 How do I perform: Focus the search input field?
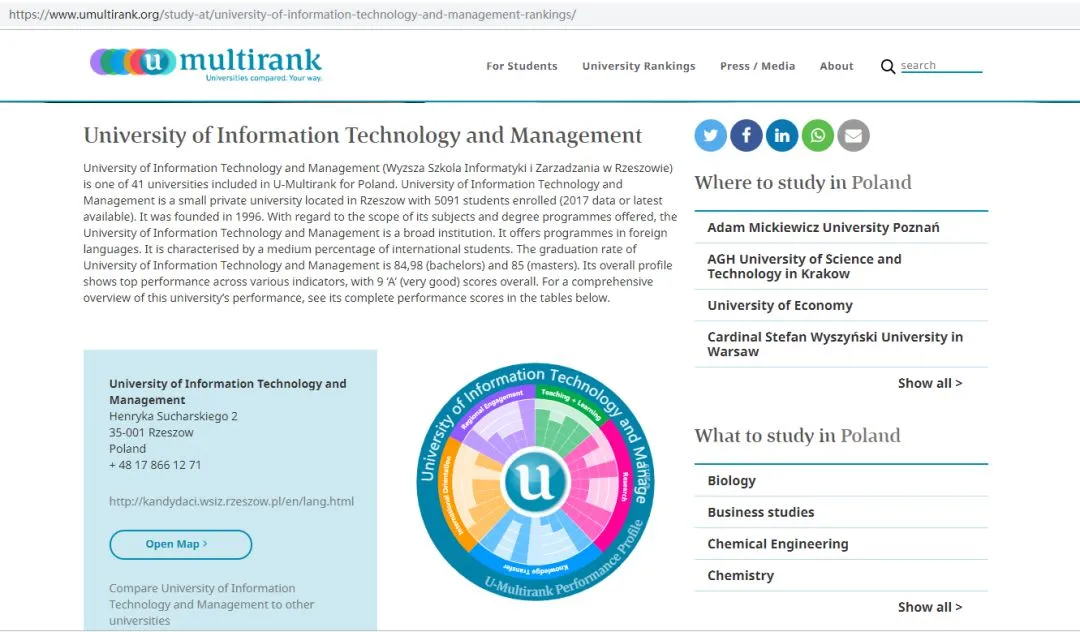point(941,65)
